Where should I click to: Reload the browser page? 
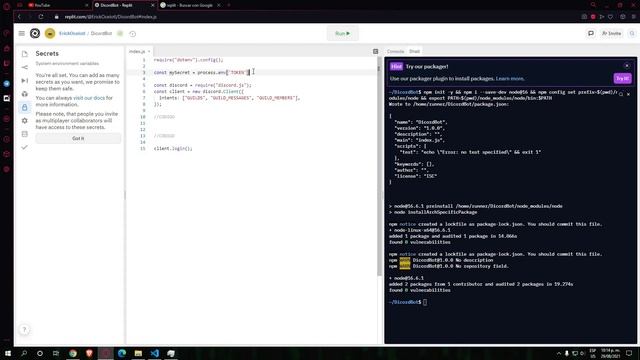[41, 17]
